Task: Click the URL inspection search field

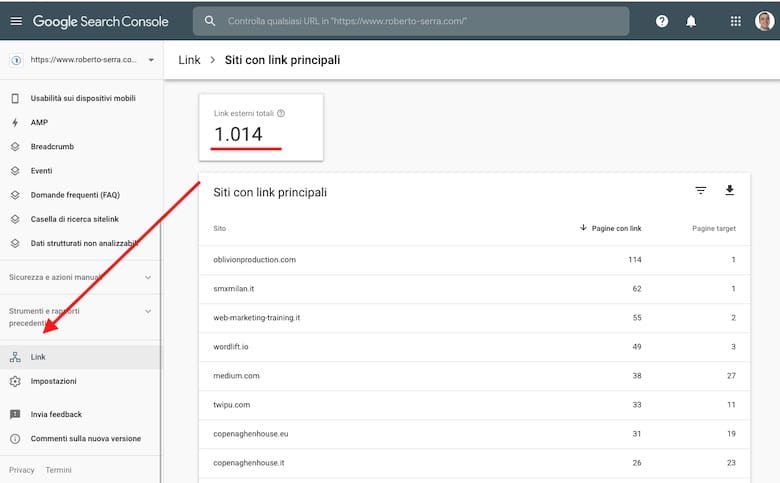Action: pos(411,21)
